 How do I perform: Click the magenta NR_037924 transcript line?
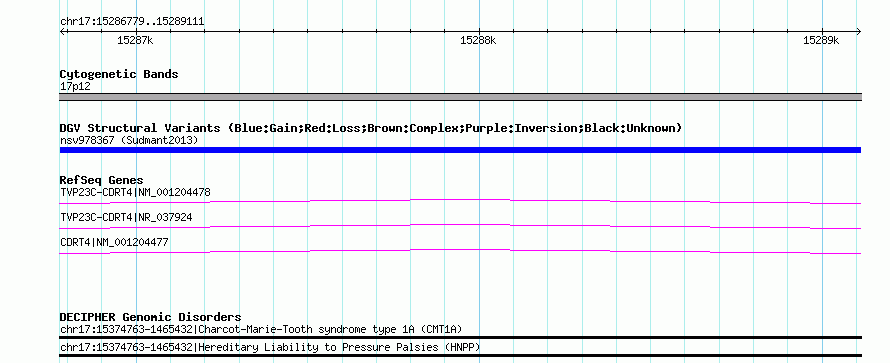pyautogui.click(x=460, y=226)
